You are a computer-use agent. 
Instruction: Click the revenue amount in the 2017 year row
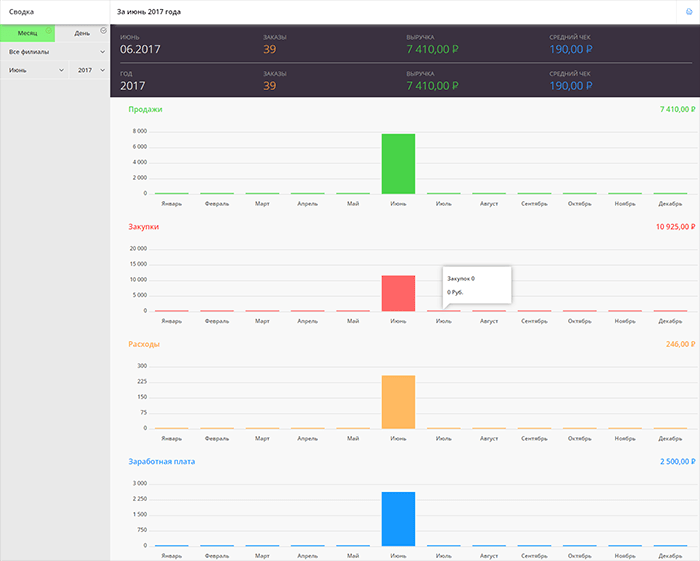point(432,86)
